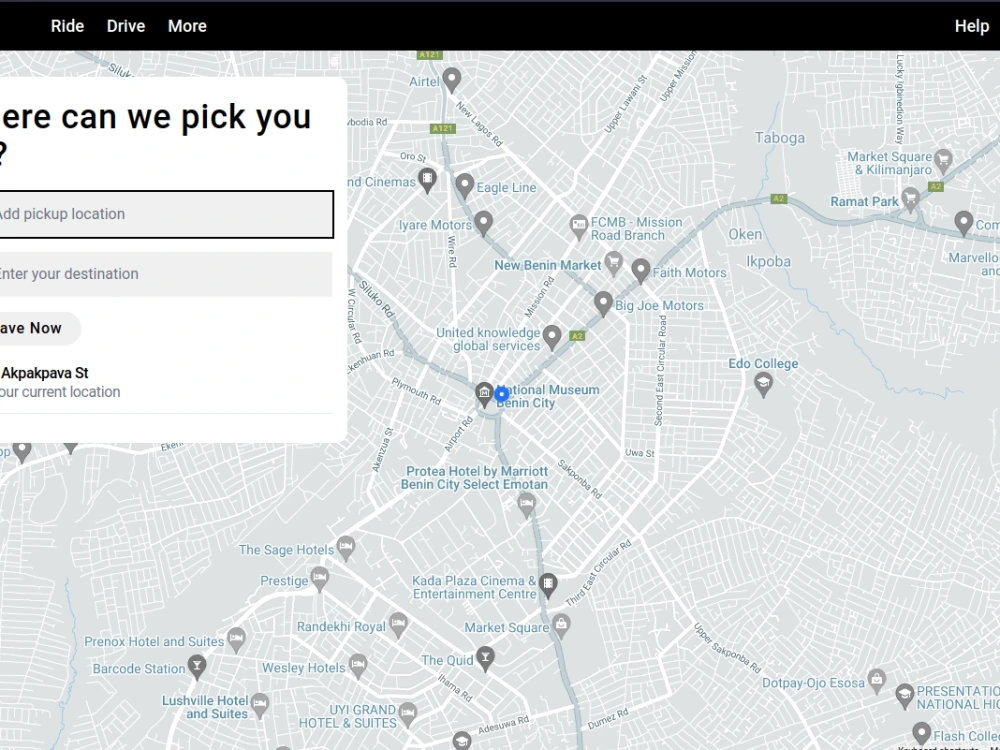Click the FCMB Mission Road Branch bank icon

click(578, 227)
